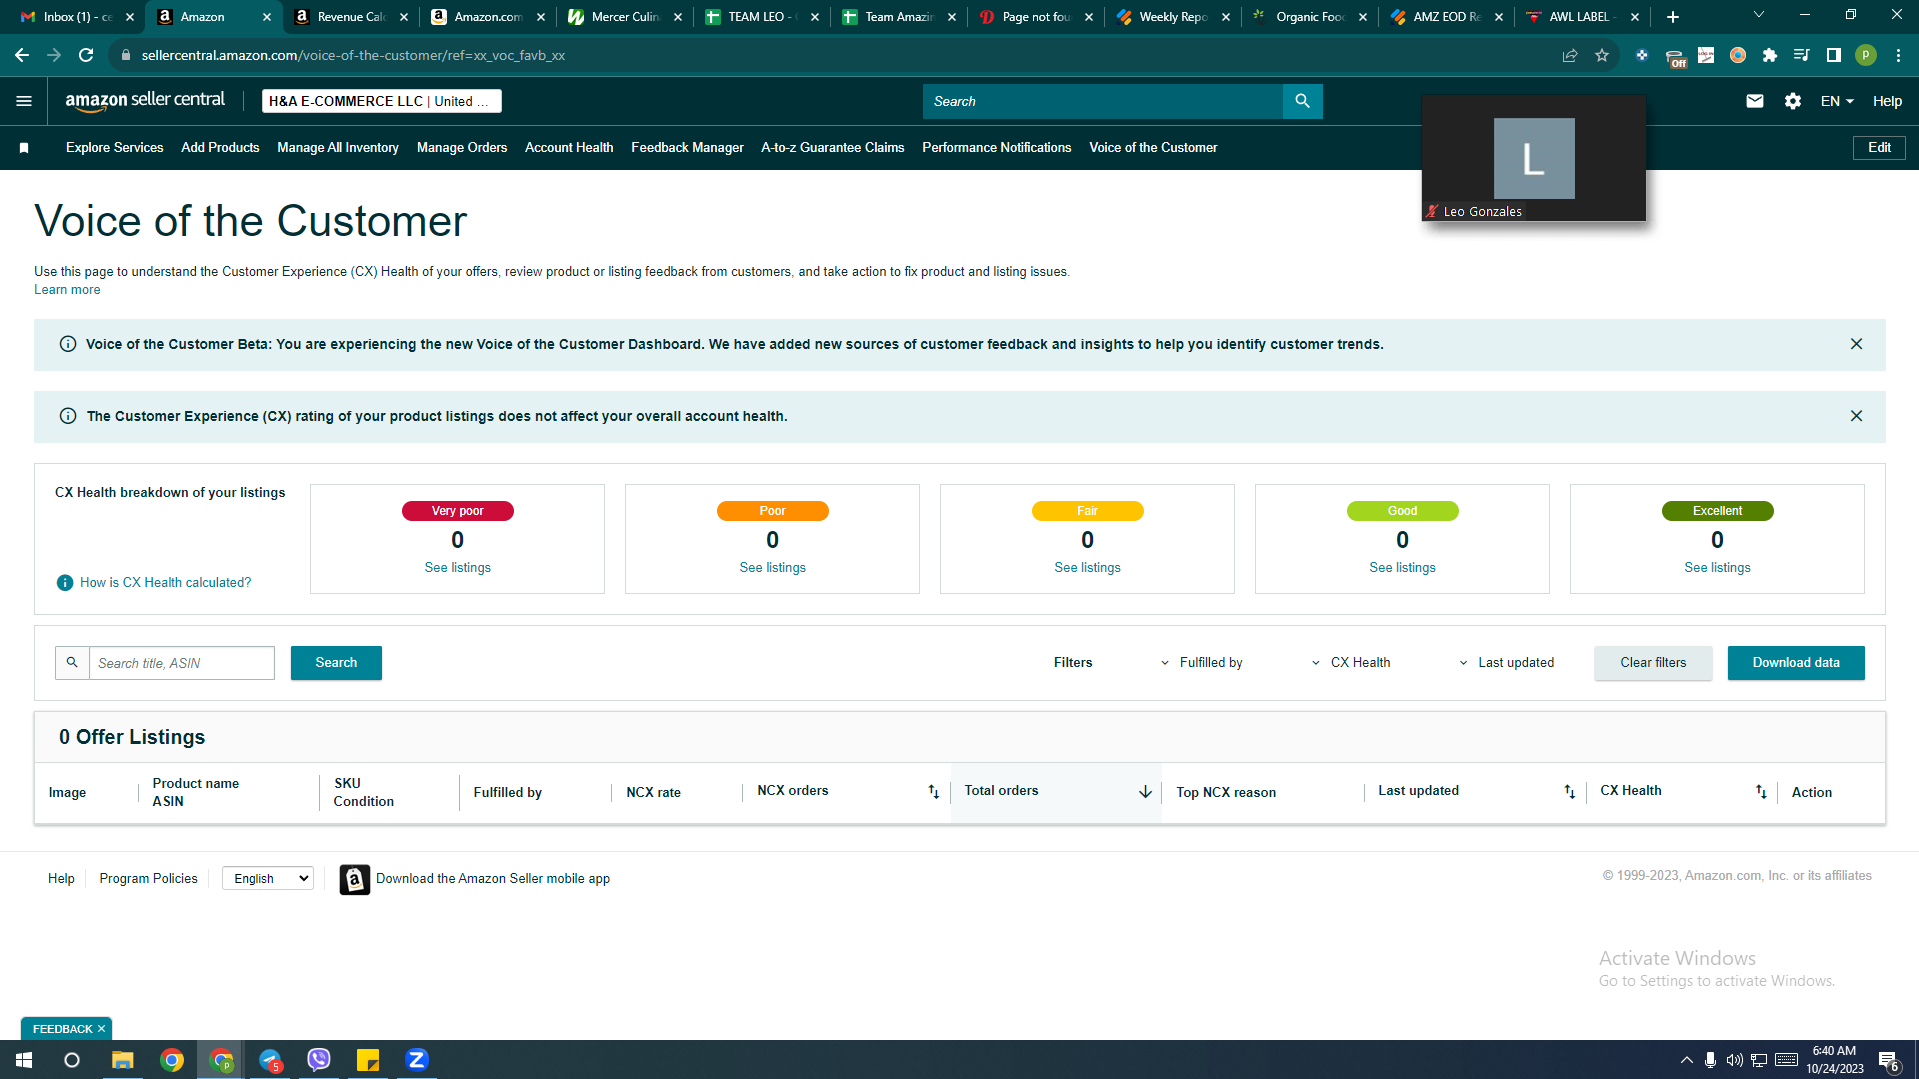Open the H&A E-COMMERCE LLC account switcher
The width and height of the screenshot is (1919, 1079).
[381, 101]
